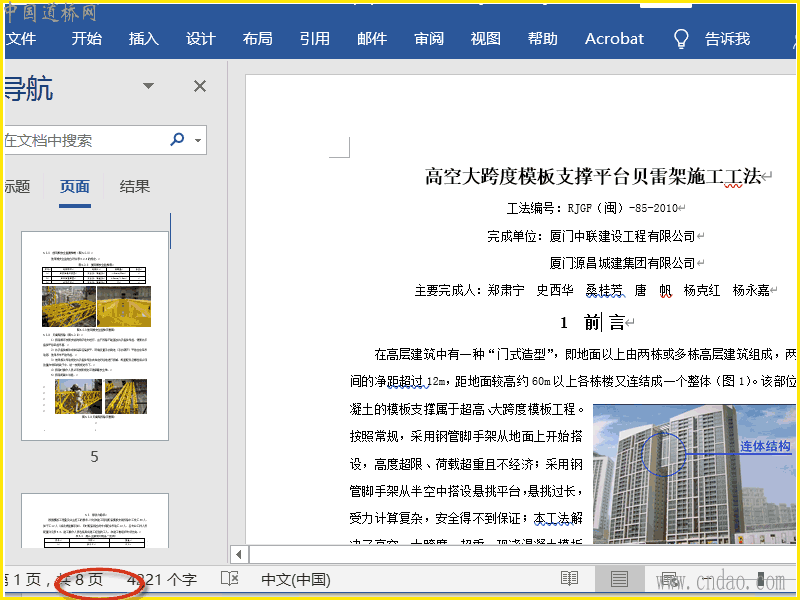The height and width of the screenshot is (600, 800).
Task: Open the 引用 (References) ribbon tab
Action: 314,39
